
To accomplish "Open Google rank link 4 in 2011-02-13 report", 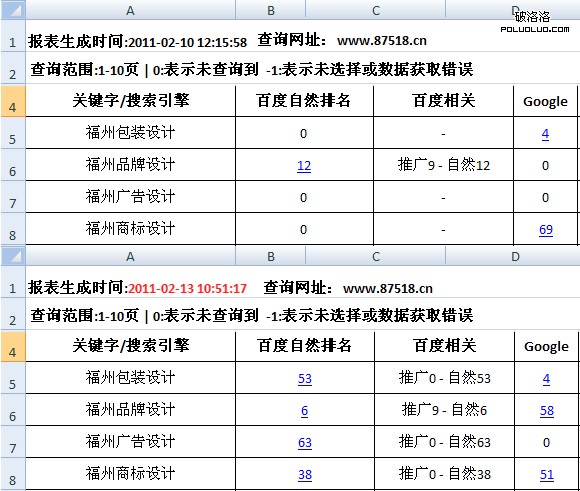I will [546, 379].
